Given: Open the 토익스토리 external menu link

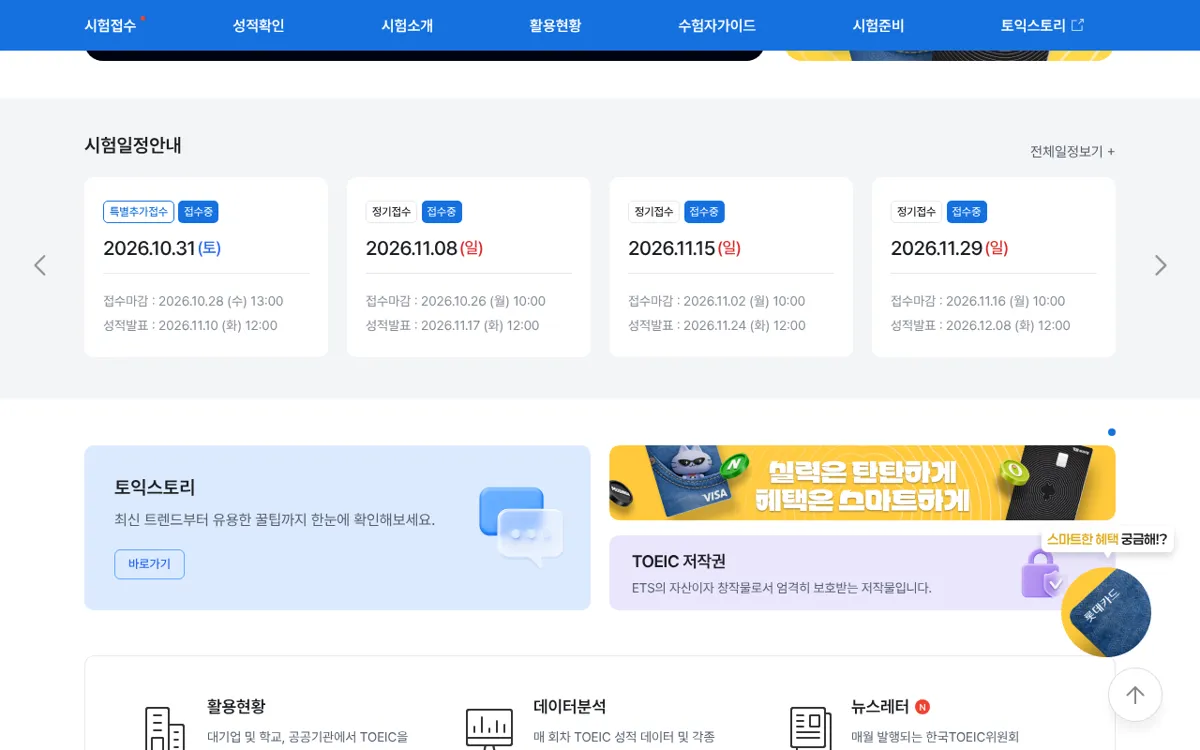Looking at the screenshot, I should coord(1042,26).
